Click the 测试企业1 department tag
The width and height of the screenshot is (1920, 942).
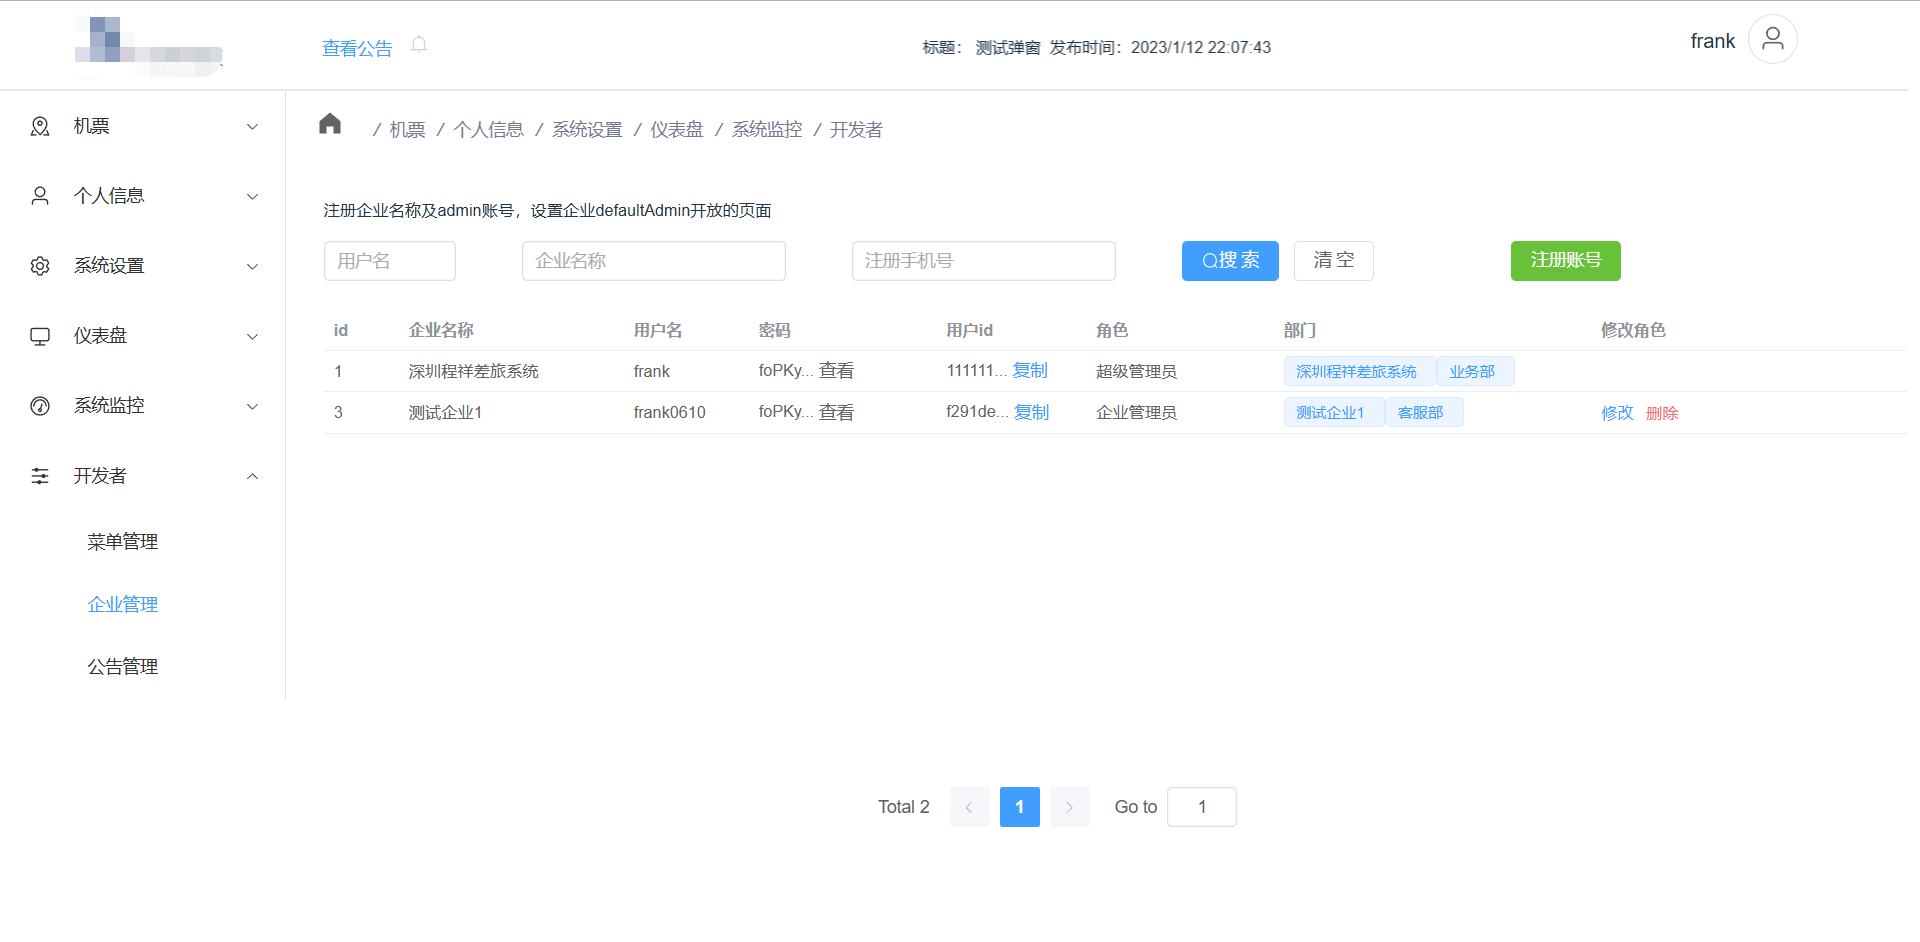(x=1334, y=412)
